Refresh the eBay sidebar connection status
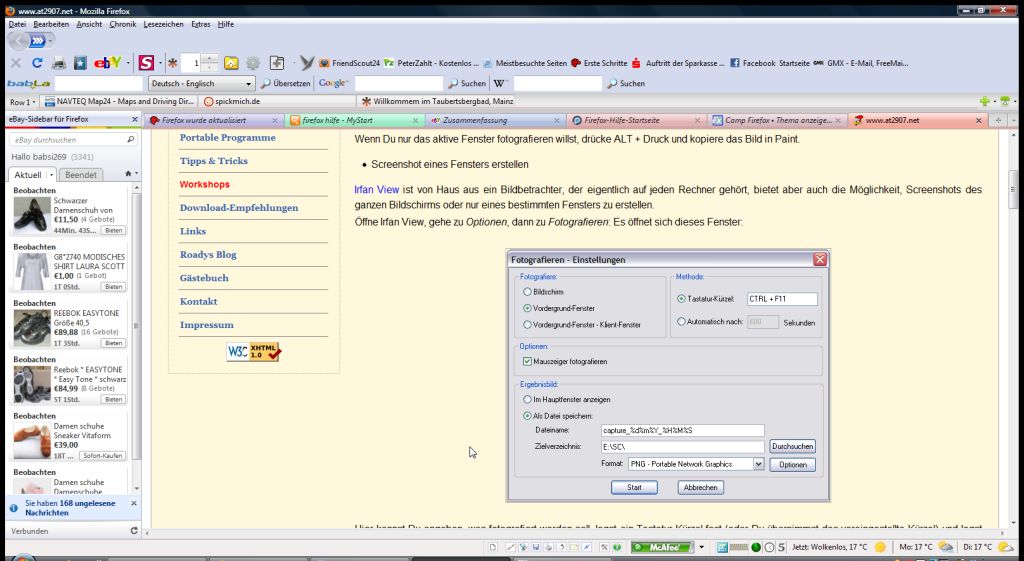The image size is (1024, 561). click(134, 531)
